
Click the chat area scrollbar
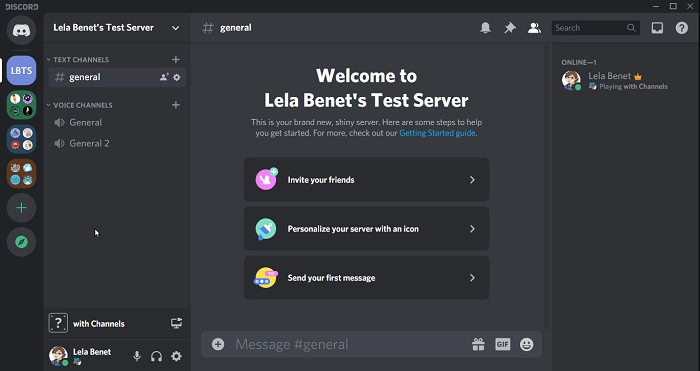(x=546, y=188)
